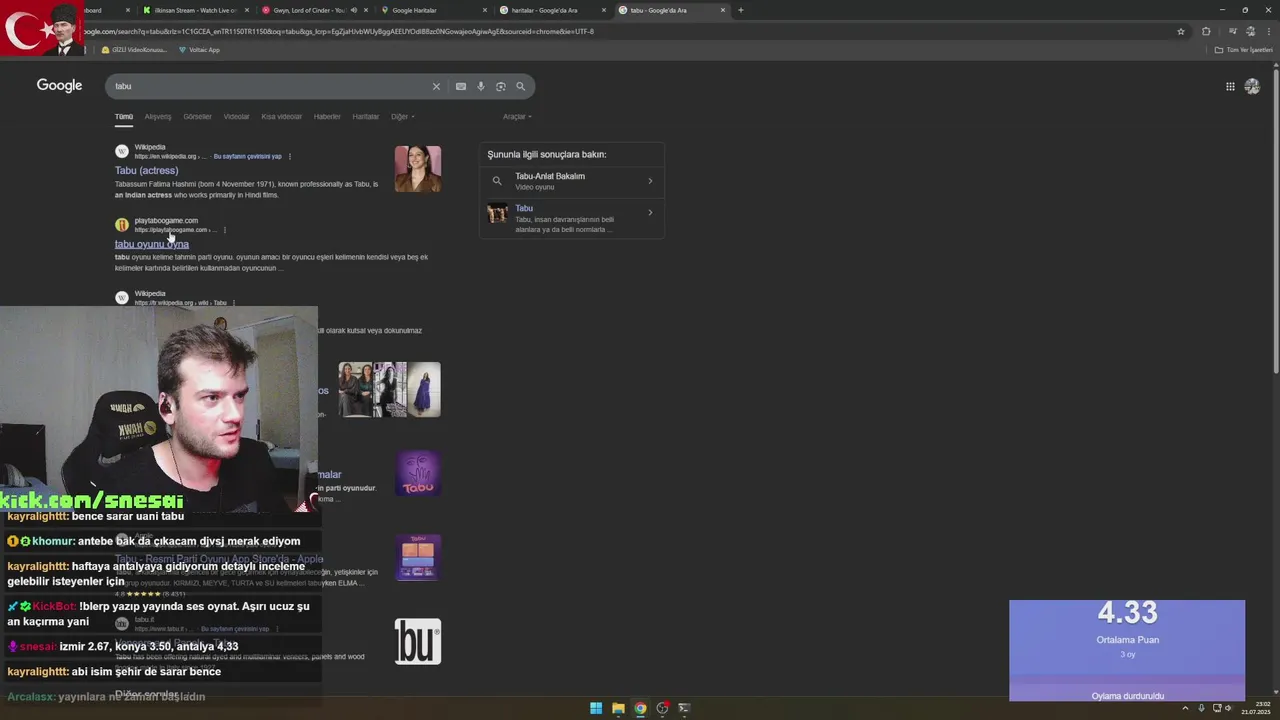Select the Videolar search filter
Screen dimensions: 1280x720
click(236, 116)
